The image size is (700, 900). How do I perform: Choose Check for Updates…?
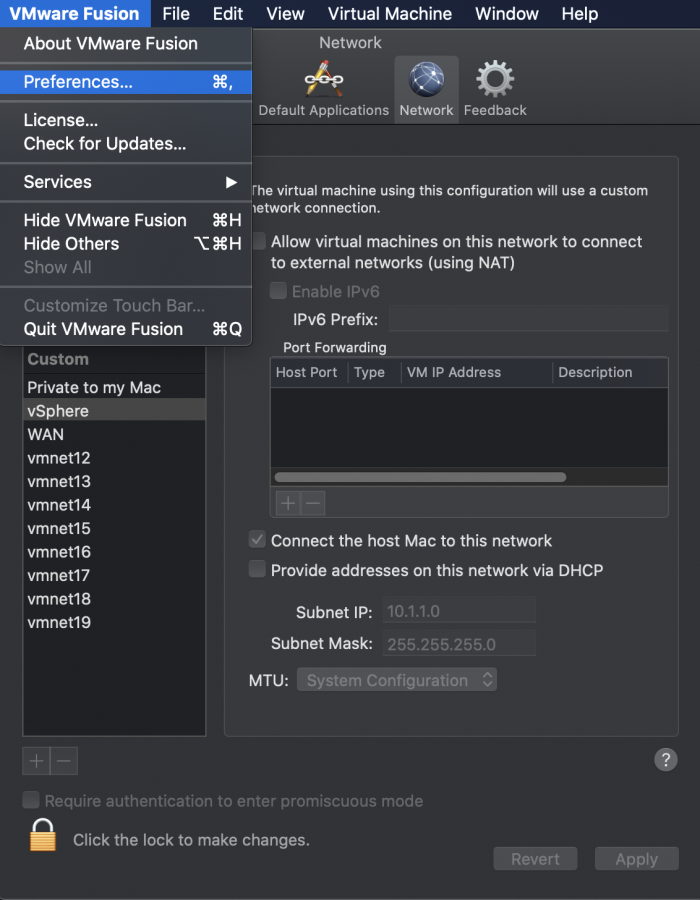tap(126, 143)
